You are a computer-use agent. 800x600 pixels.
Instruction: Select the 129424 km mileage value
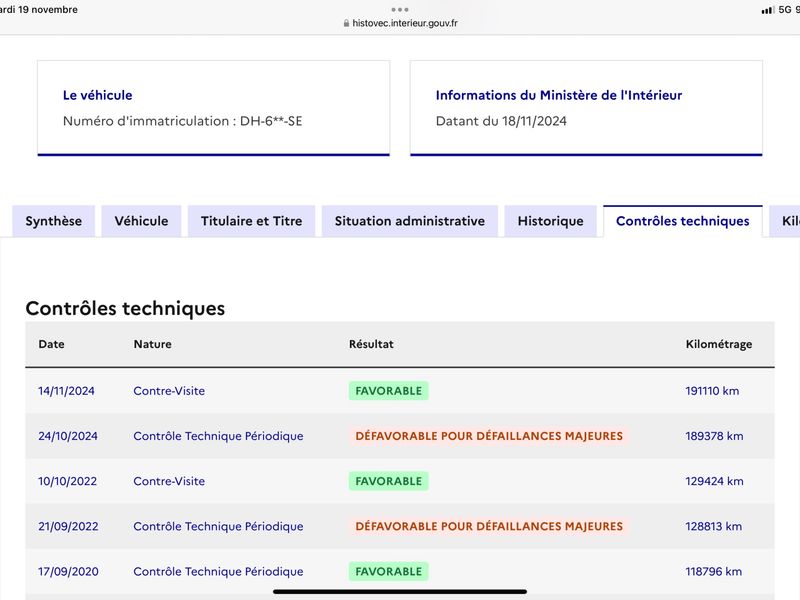point(714,481)
